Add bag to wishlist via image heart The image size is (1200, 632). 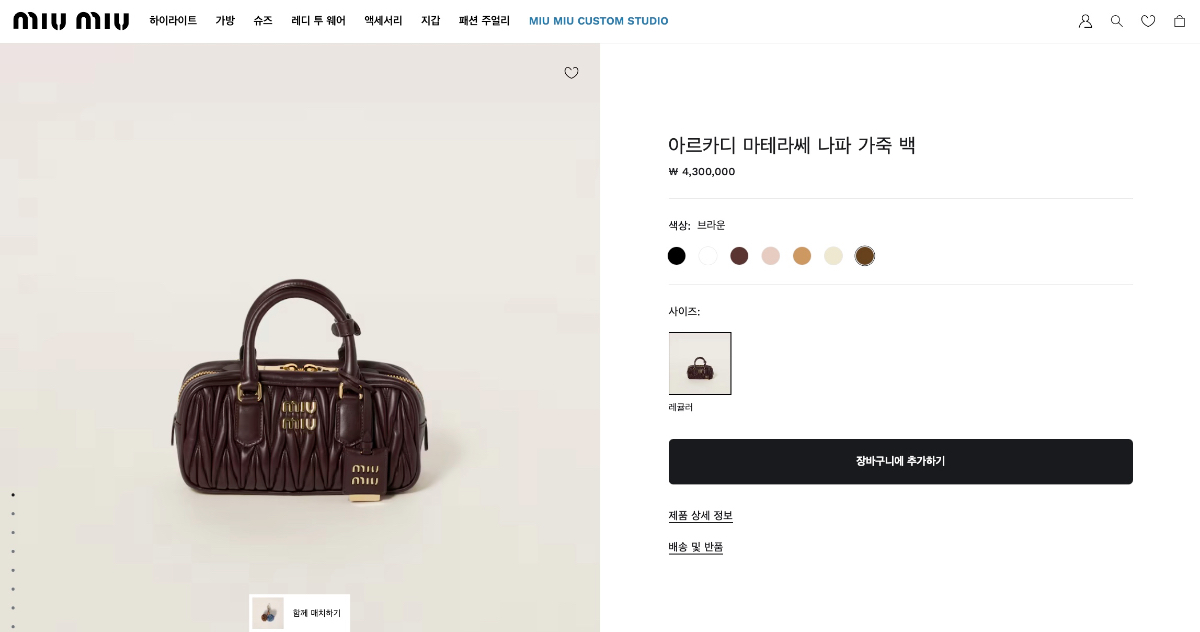click(x=571, y=73)
